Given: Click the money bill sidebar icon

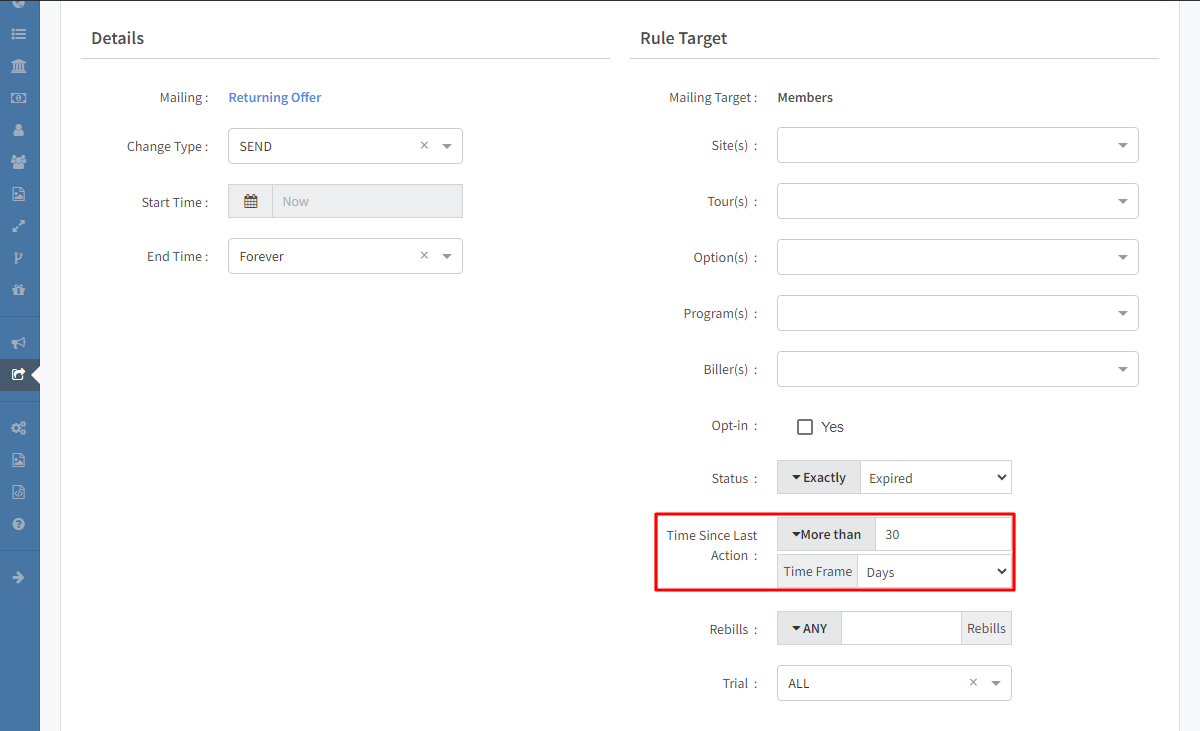Looking at the screenshot, I should coord(18,98).
